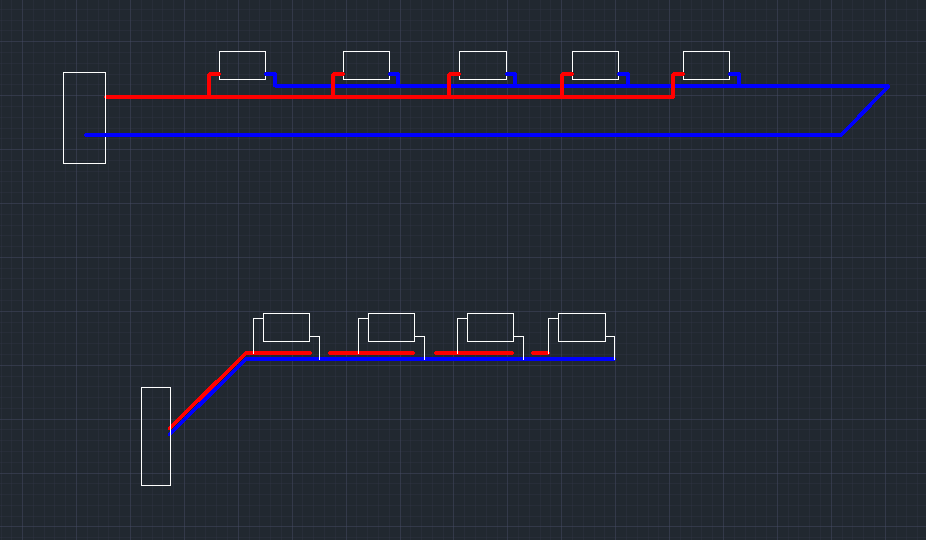Screen dimensions: 926x540
Task: Click red vertical riser at first upper radiator
Action: (209, 86)
